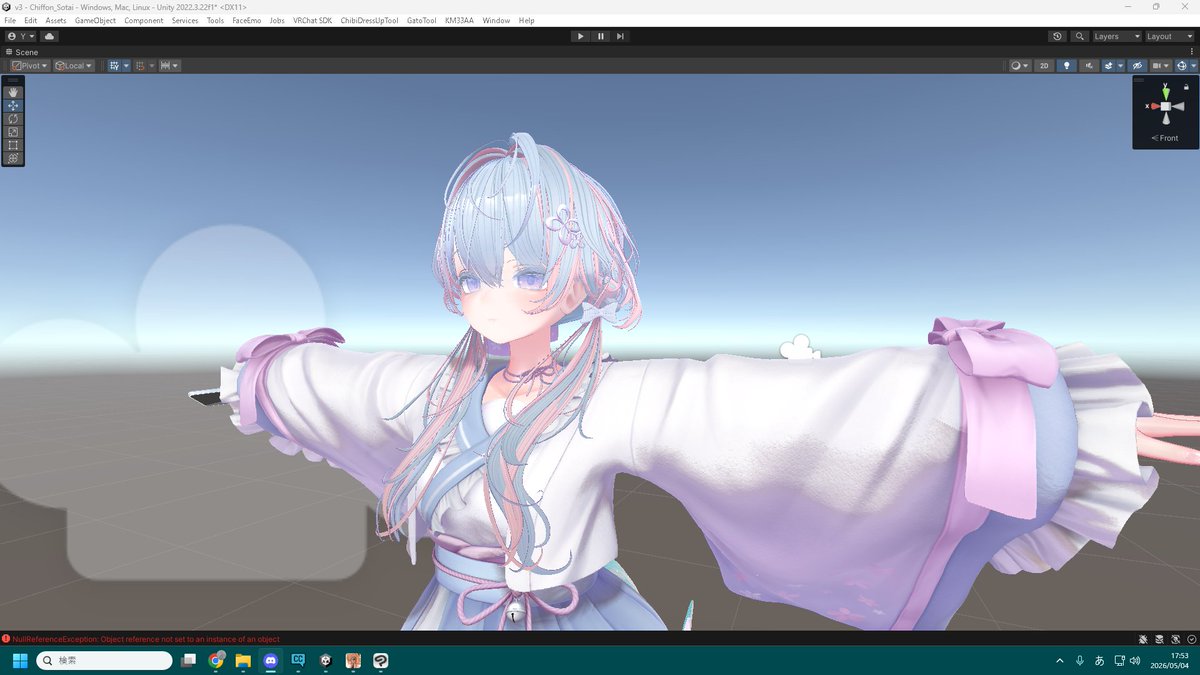The image size is (1200, 675).
Task: Click the Step frame button
Action: (620, 36)
